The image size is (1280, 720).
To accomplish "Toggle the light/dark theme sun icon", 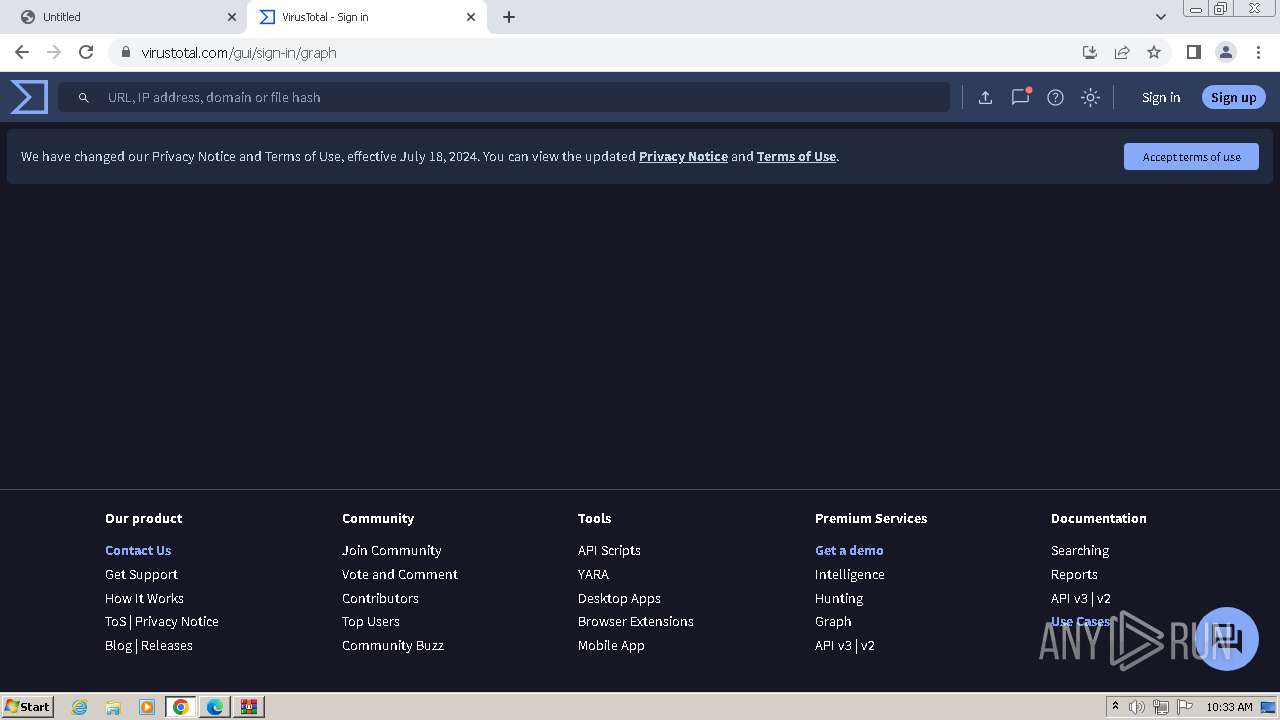I will click(x=1090, y=97).
